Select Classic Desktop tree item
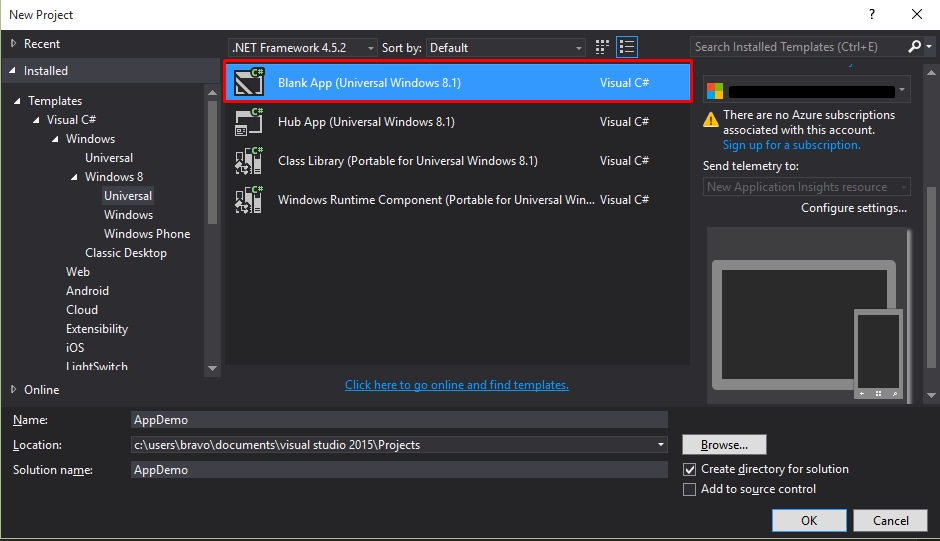This screenshot has height=541, width=940. tap(126, 253)
